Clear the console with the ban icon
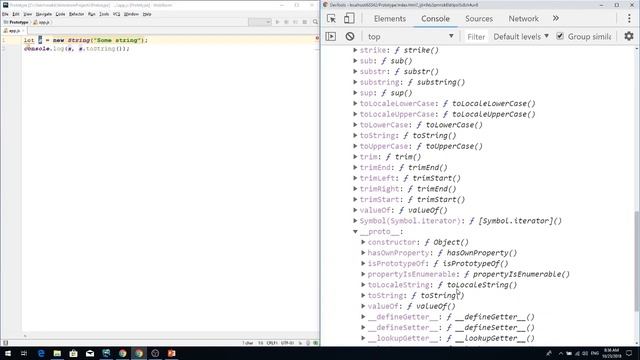This screenshot has width=640, height=360. [350, 37]
